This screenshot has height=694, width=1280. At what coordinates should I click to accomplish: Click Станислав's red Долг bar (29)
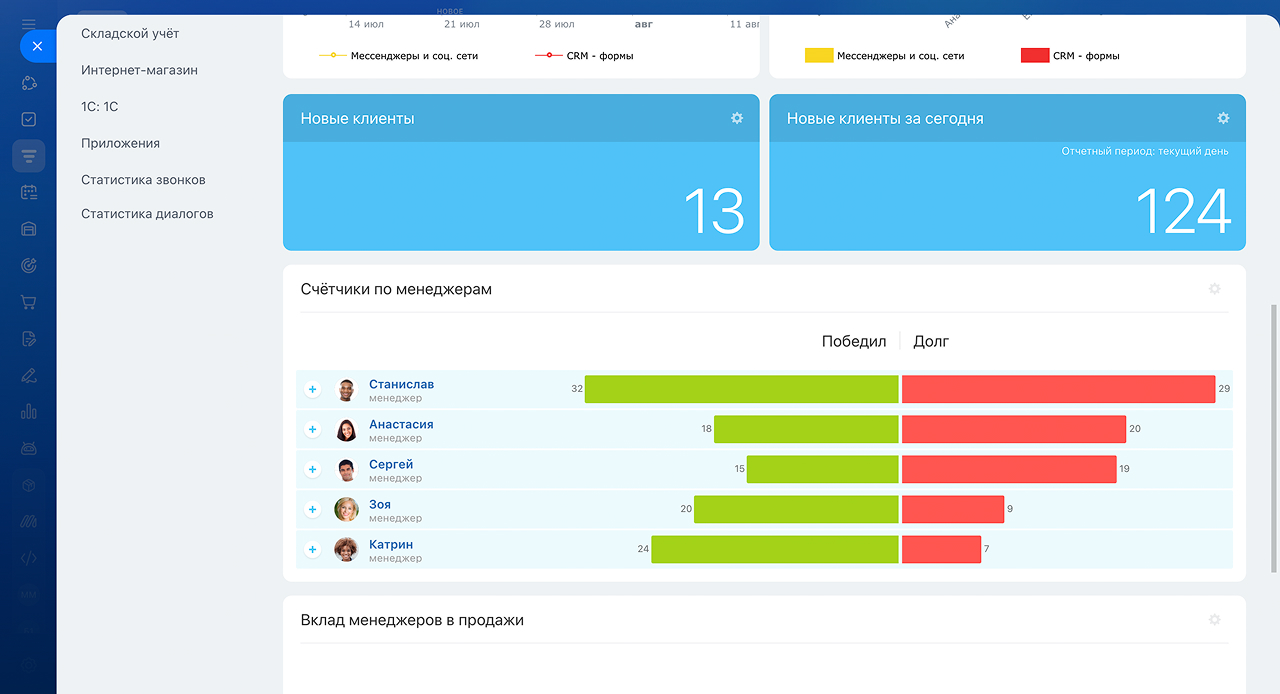1058,389
